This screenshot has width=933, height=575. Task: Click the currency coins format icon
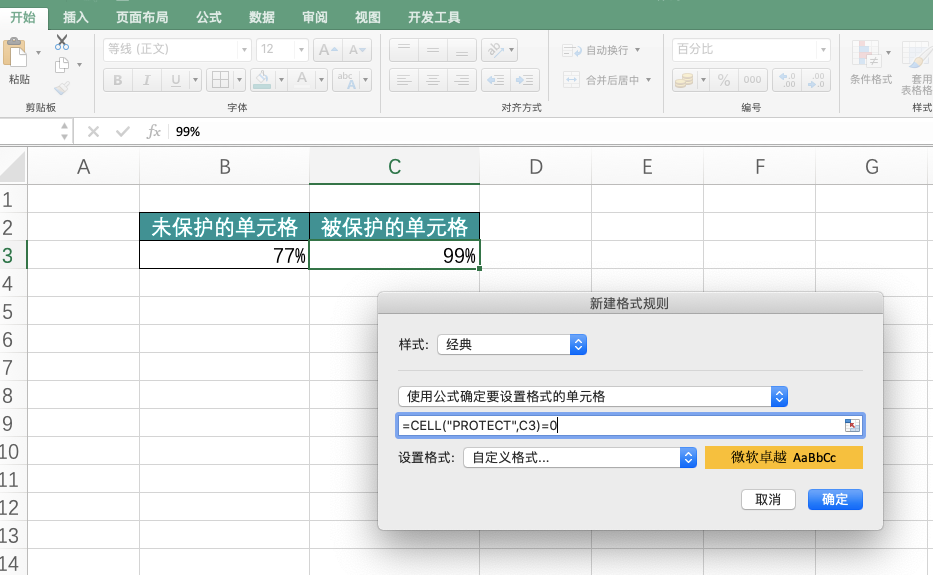coord(685,80)
